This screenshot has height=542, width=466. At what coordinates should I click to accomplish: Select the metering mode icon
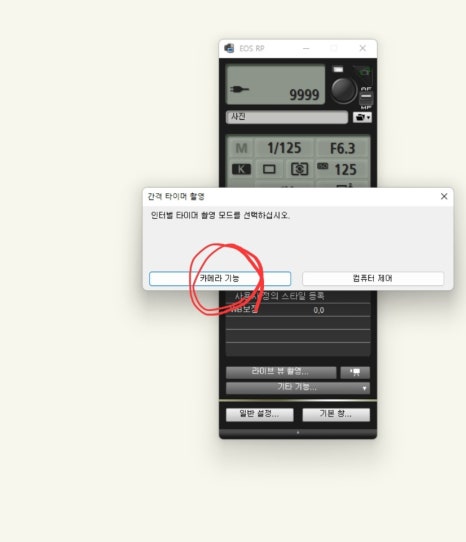tap(299, 169)
